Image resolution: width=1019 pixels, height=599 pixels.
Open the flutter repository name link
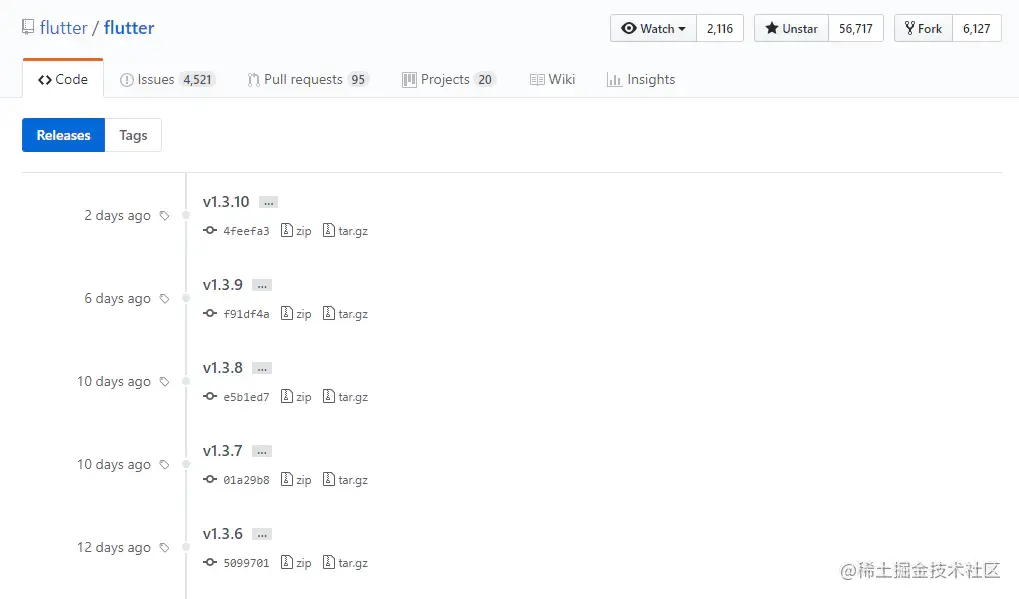point(129,28)
